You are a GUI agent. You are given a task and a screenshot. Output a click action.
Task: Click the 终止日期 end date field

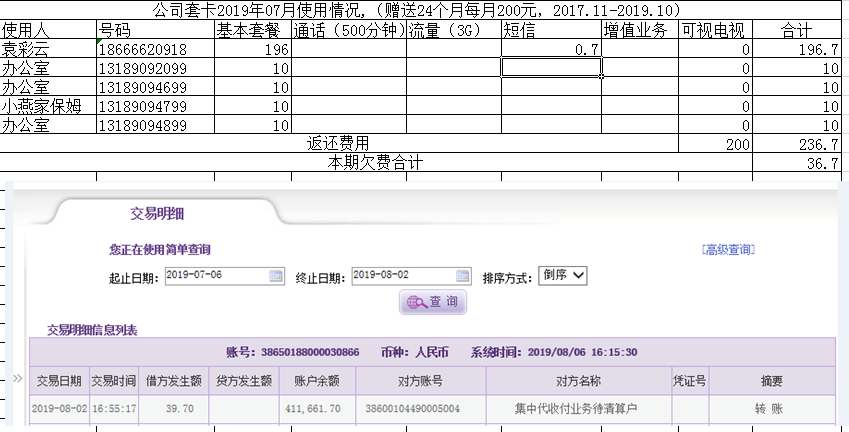(402, 276)
